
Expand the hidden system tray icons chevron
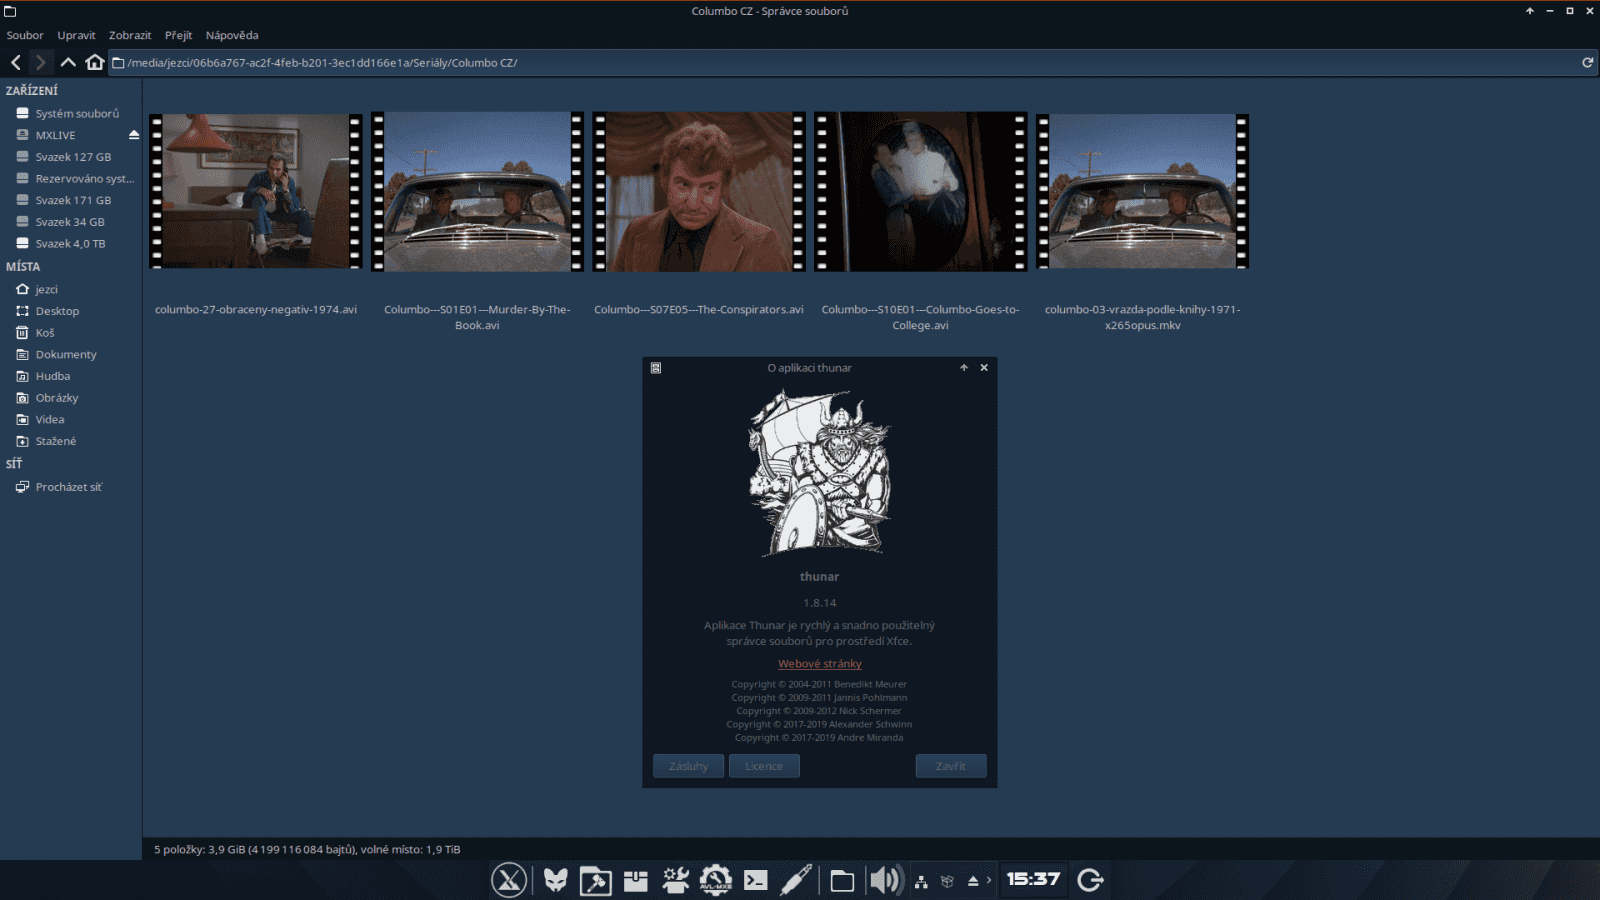click(988, 880)
